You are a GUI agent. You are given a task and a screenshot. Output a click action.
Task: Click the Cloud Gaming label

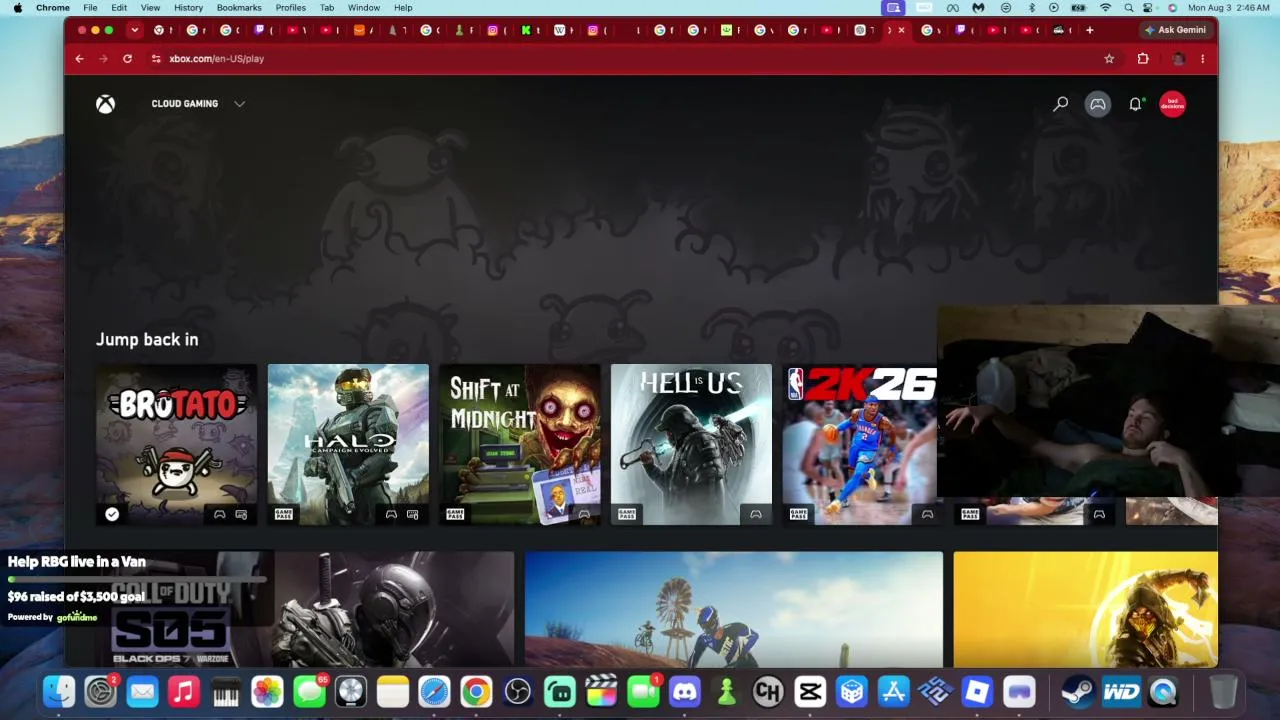coord(185,104)
